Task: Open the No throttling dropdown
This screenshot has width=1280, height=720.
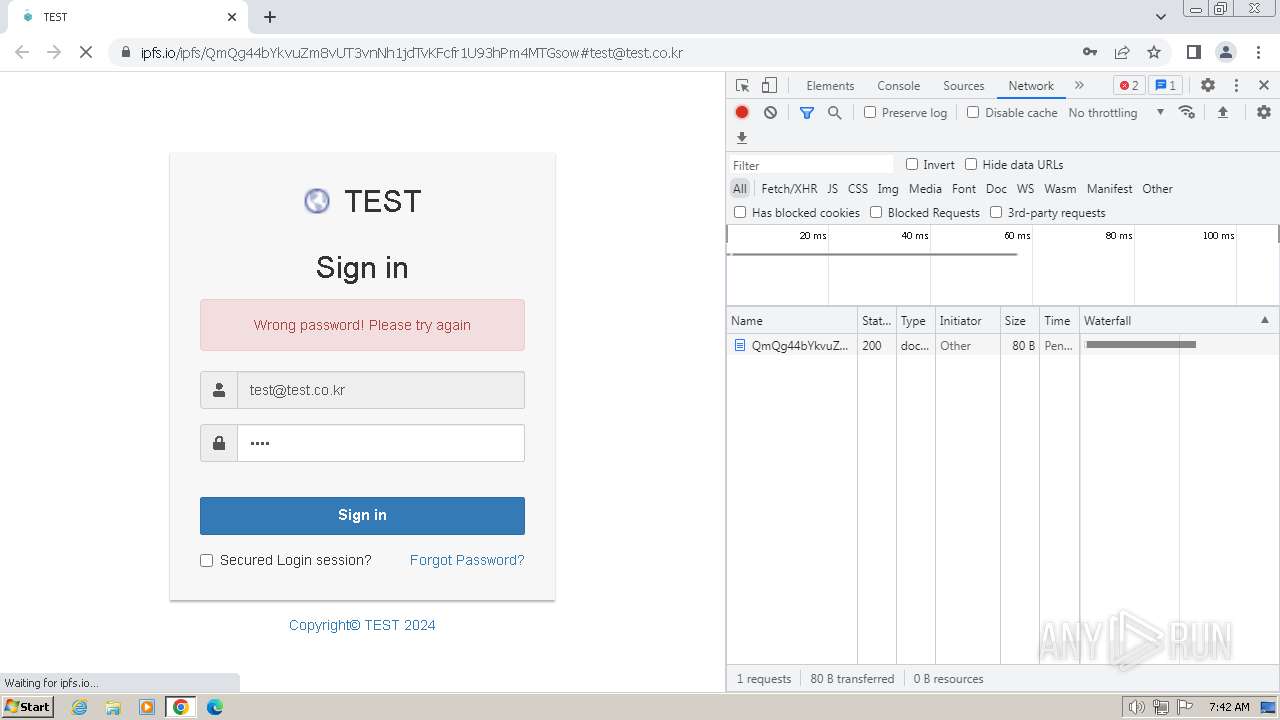Action: click(x=1116, y=113)
